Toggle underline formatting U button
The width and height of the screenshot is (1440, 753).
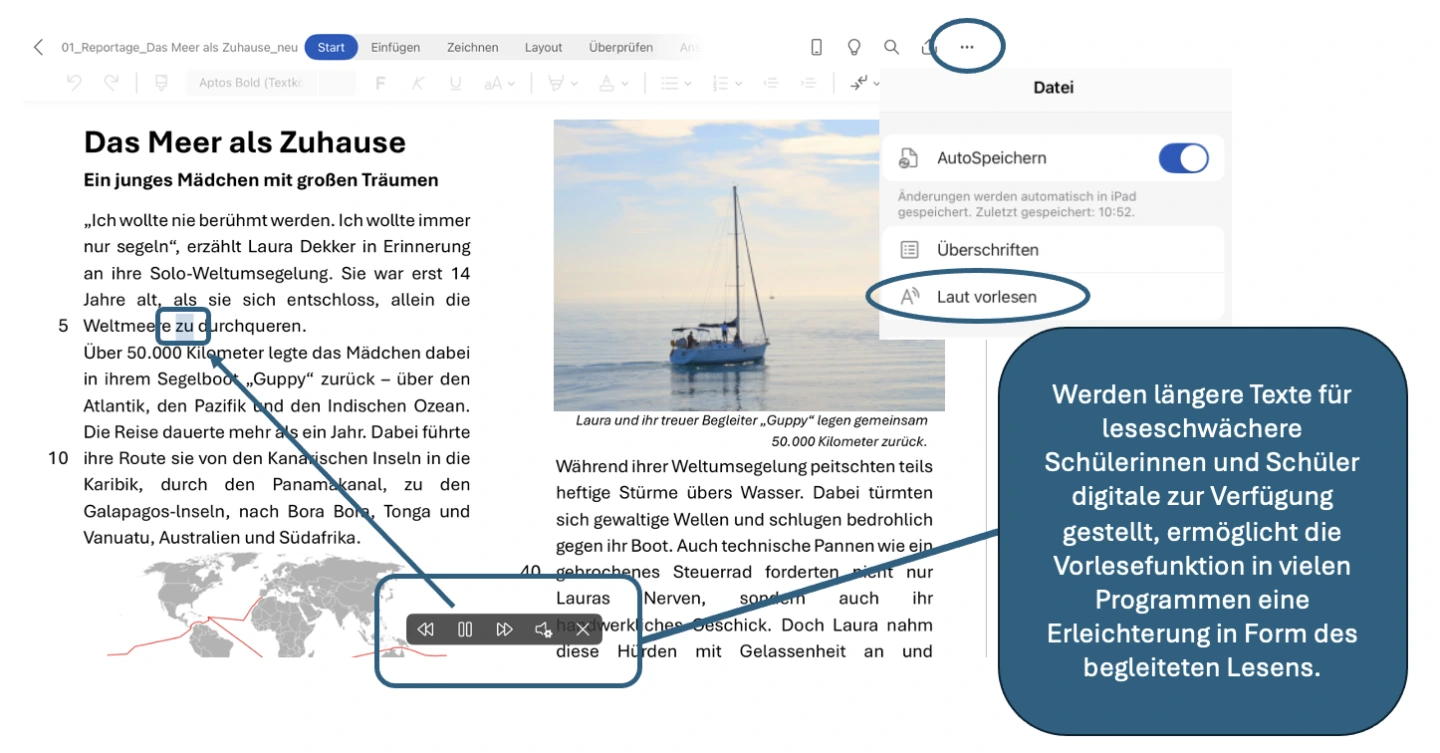(x=455, y=83)
